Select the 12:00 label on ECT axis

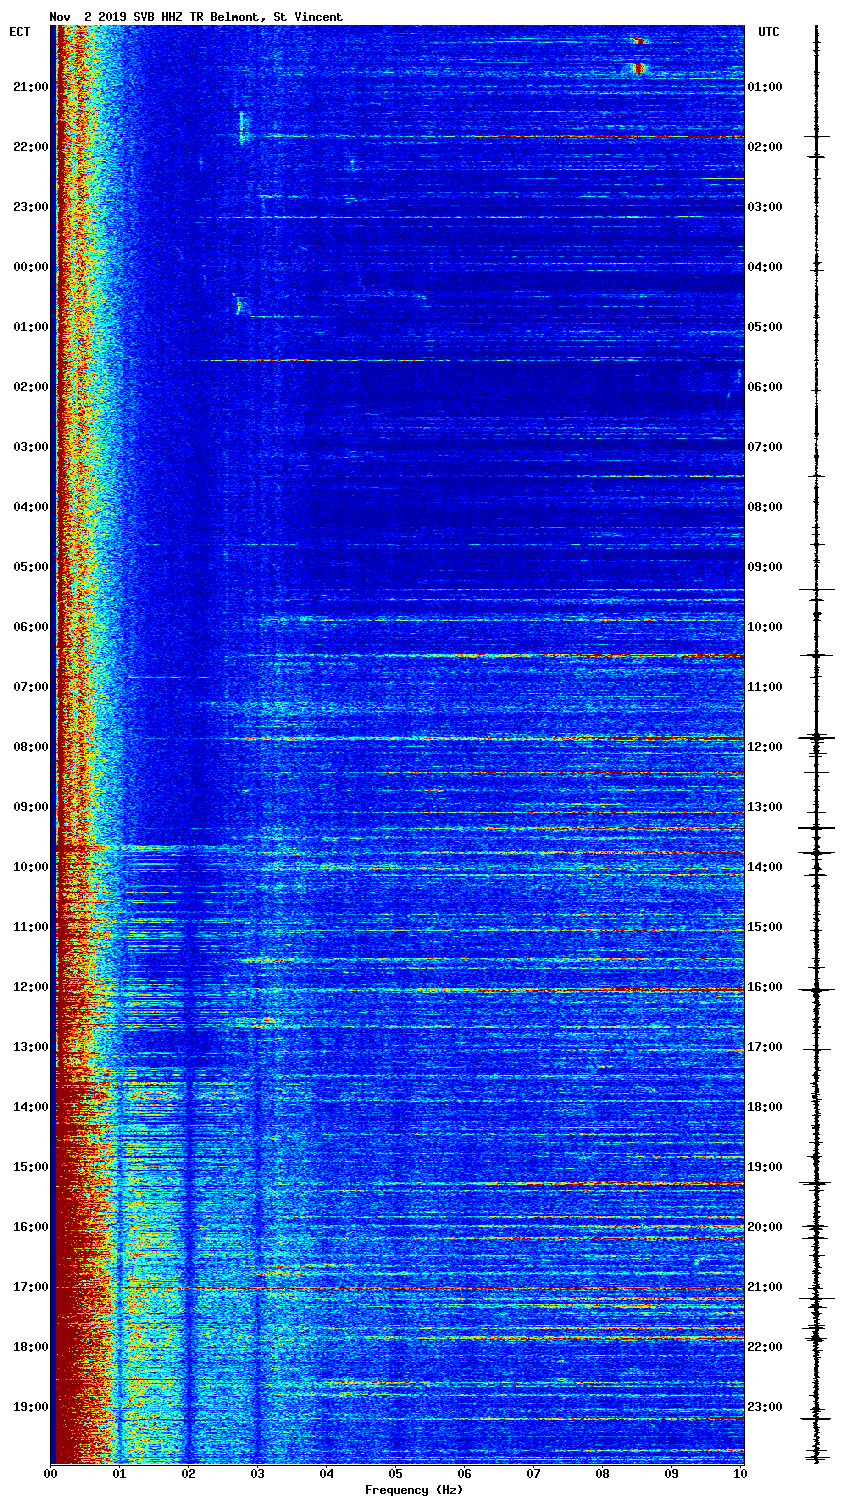30,987
